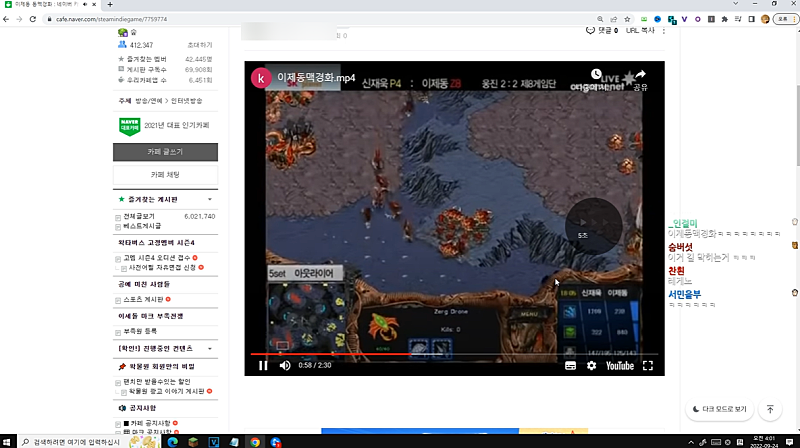This screenshot has width=800, height=448.
Task: Open browser zoom magnifier icon
Action: (600, 19)
